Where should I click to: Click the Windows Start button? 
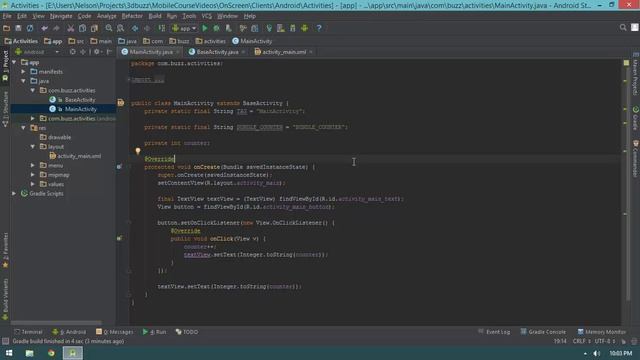click(9, 353)
